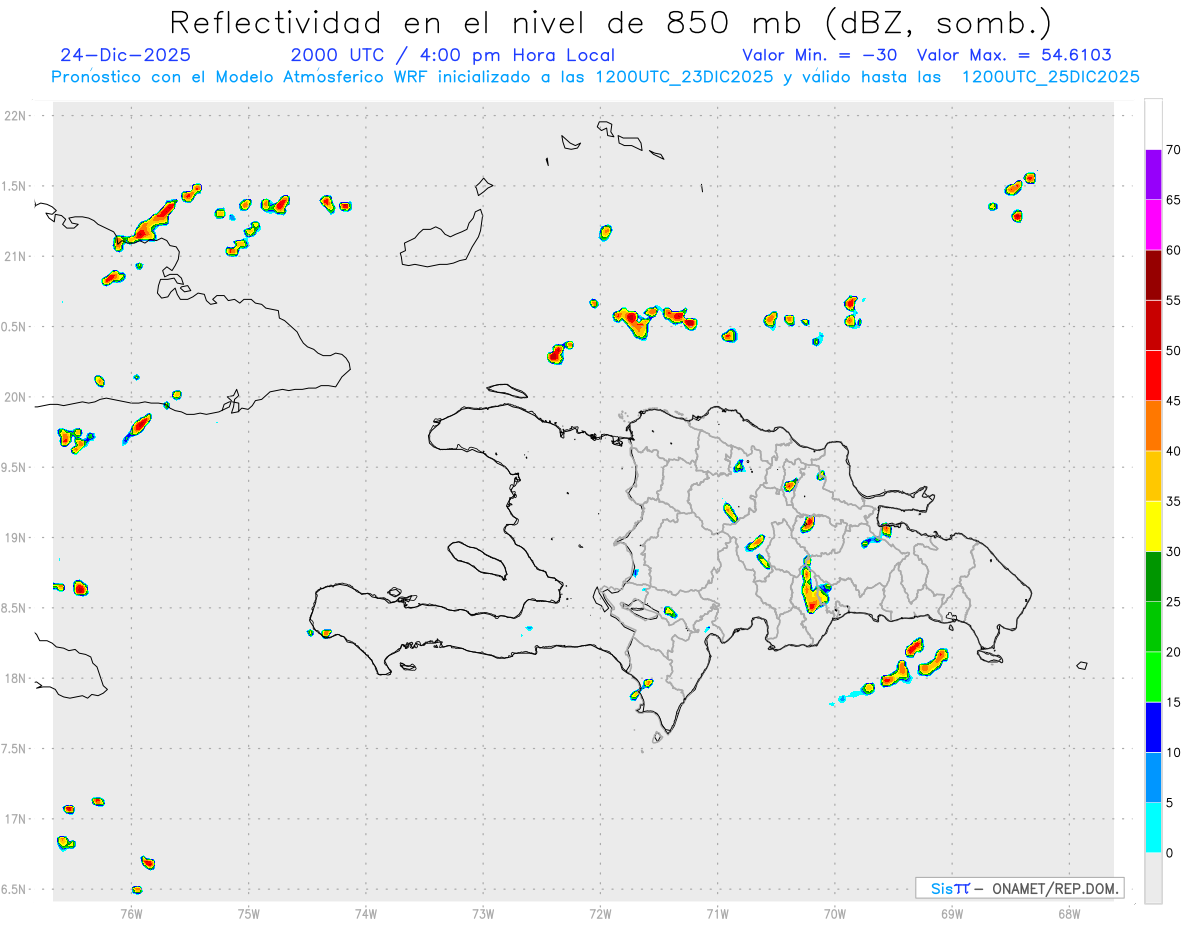Click the time label '2000 UTC / 4:00 pm Hora Local'
Screen dimensions: 1200x927
pyautogui.click(x=452, y=55)
